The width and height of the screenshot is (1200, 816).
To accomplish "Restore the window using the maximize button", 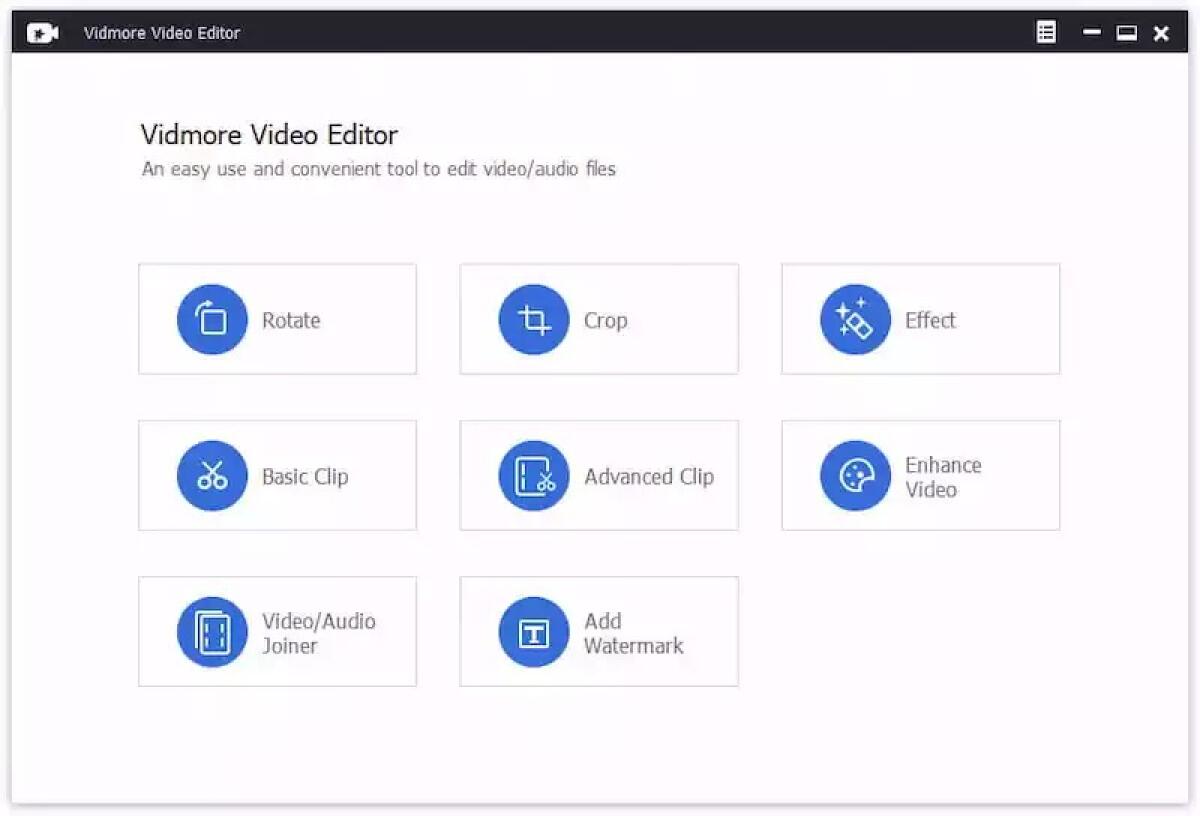I will (1126, 32).
